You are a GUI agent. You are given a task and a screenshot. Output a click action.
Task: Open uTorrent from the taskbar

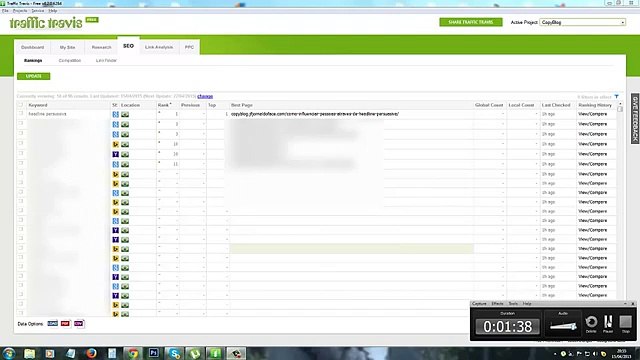click(x=195, y=353)
